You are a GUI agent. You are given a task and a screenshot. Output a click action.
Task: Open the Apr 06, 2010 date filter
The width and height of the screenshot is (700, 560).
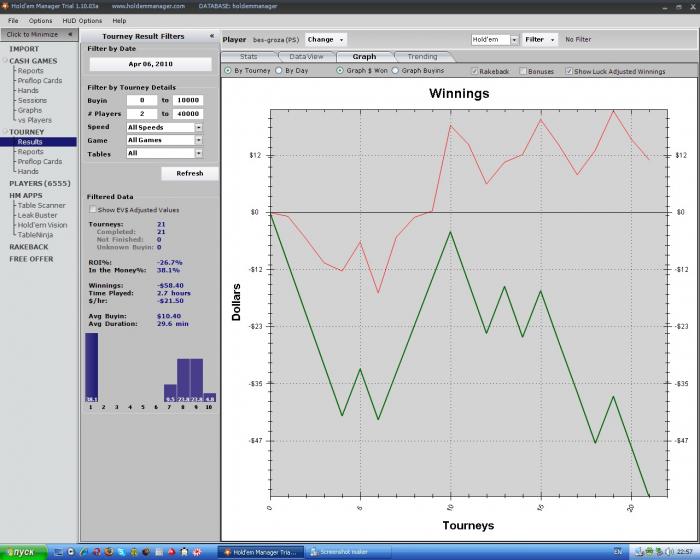point(150,64)
